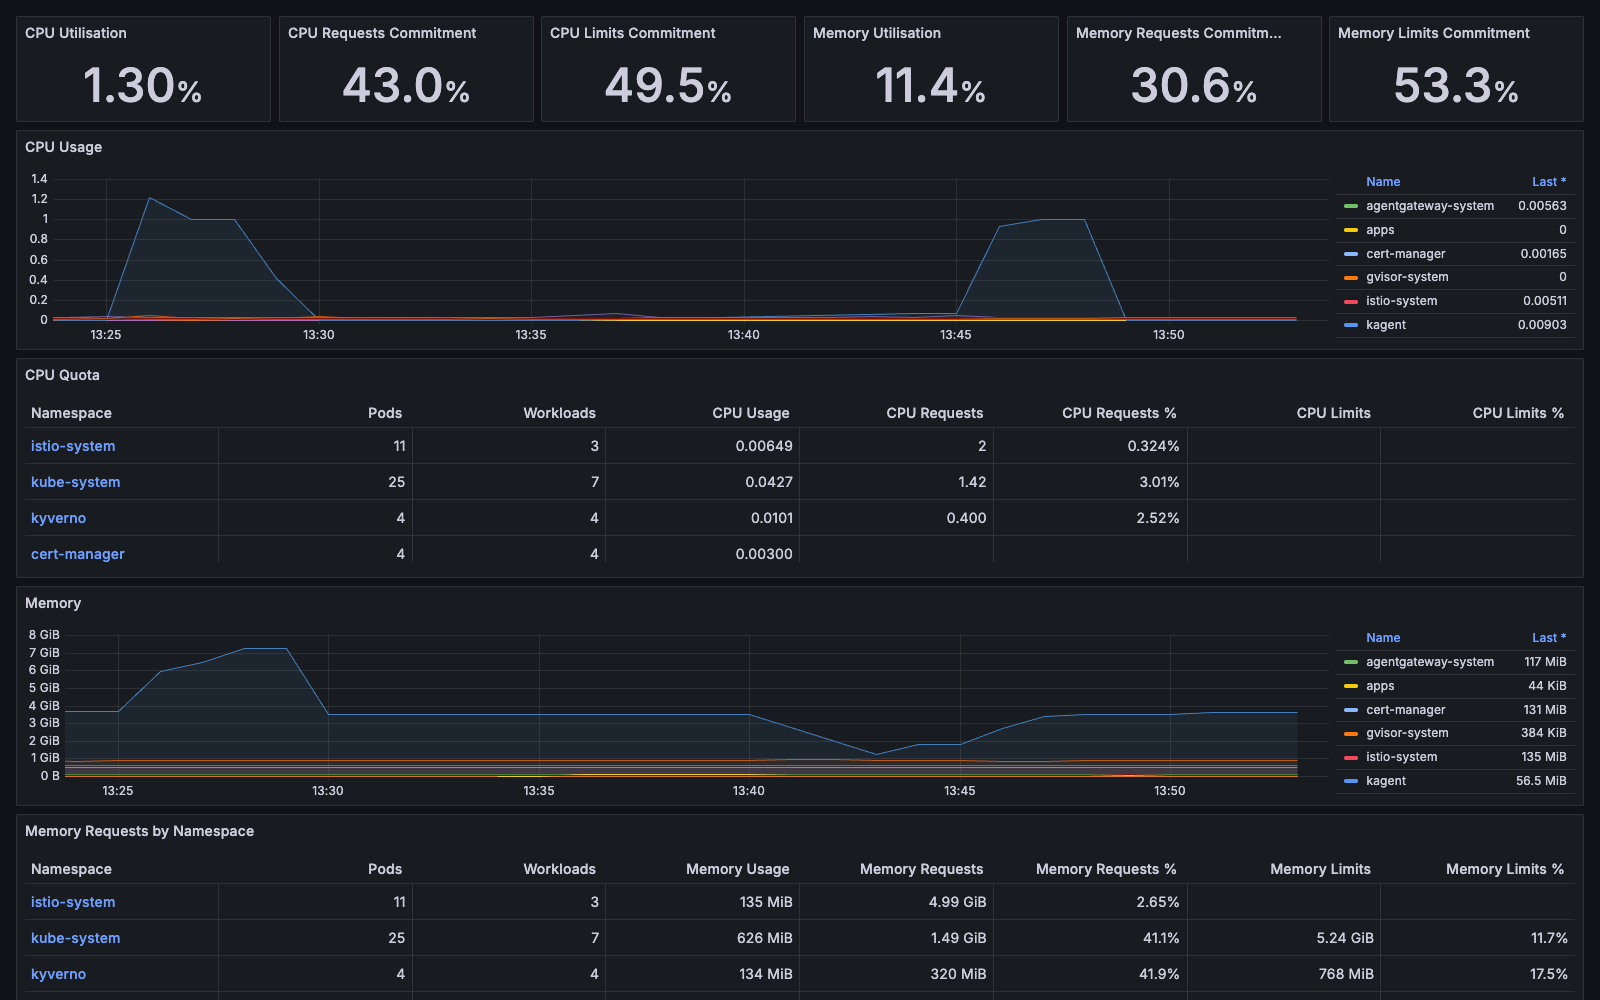Sort memory table by Memory Limits % column
The width and height of the screenshot is (1600, 1000).
pyautogui.click(x=1505, y=869)
